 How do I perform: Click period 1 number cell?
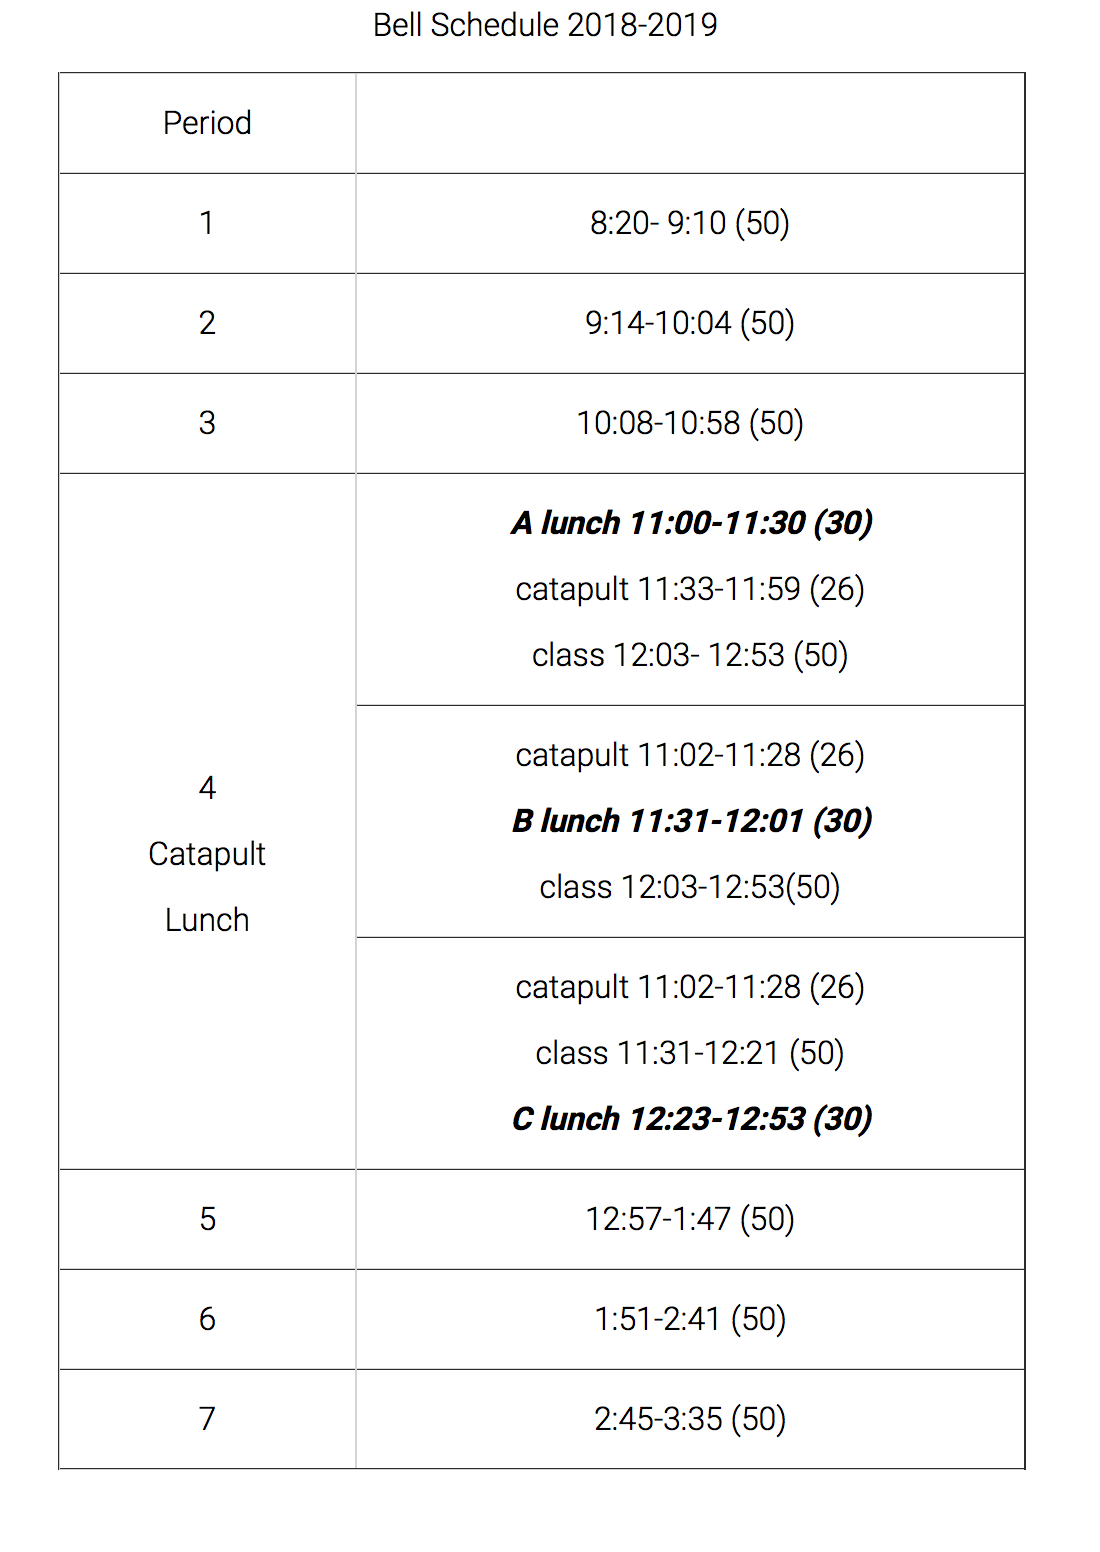(207, 223)
